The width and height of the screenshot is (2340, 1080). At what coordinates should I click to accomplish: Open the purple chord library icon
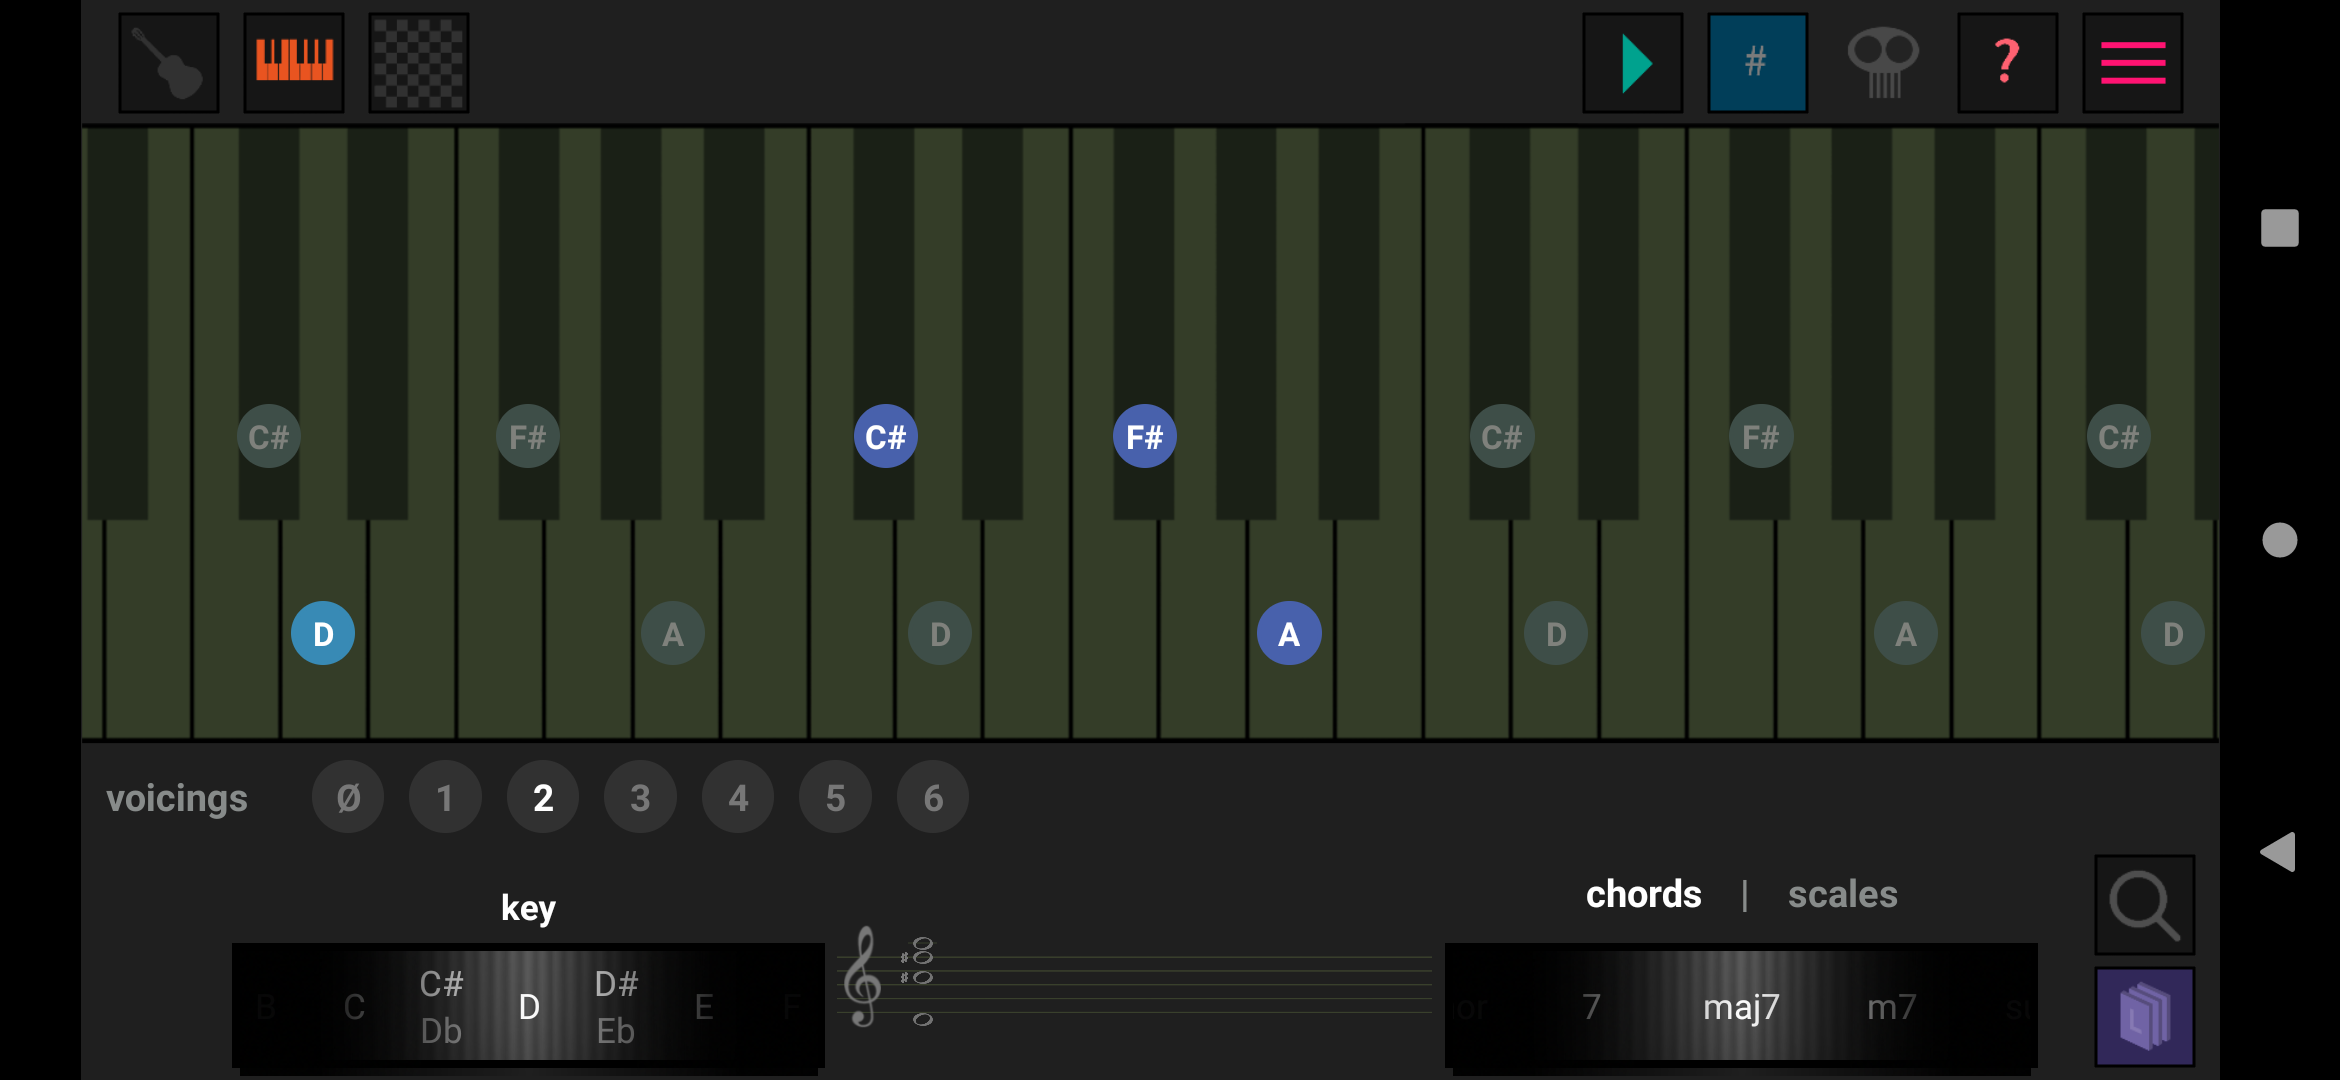point(2145,1017)
